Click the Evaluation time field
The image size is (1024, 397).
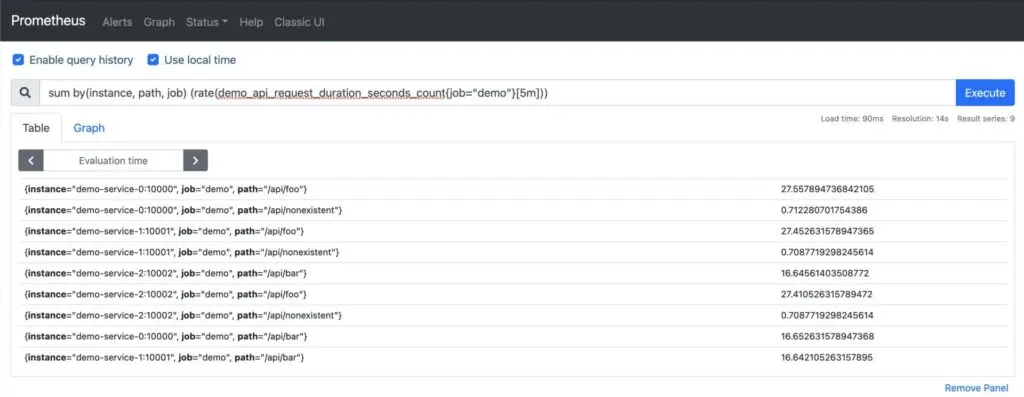(113, 161)
